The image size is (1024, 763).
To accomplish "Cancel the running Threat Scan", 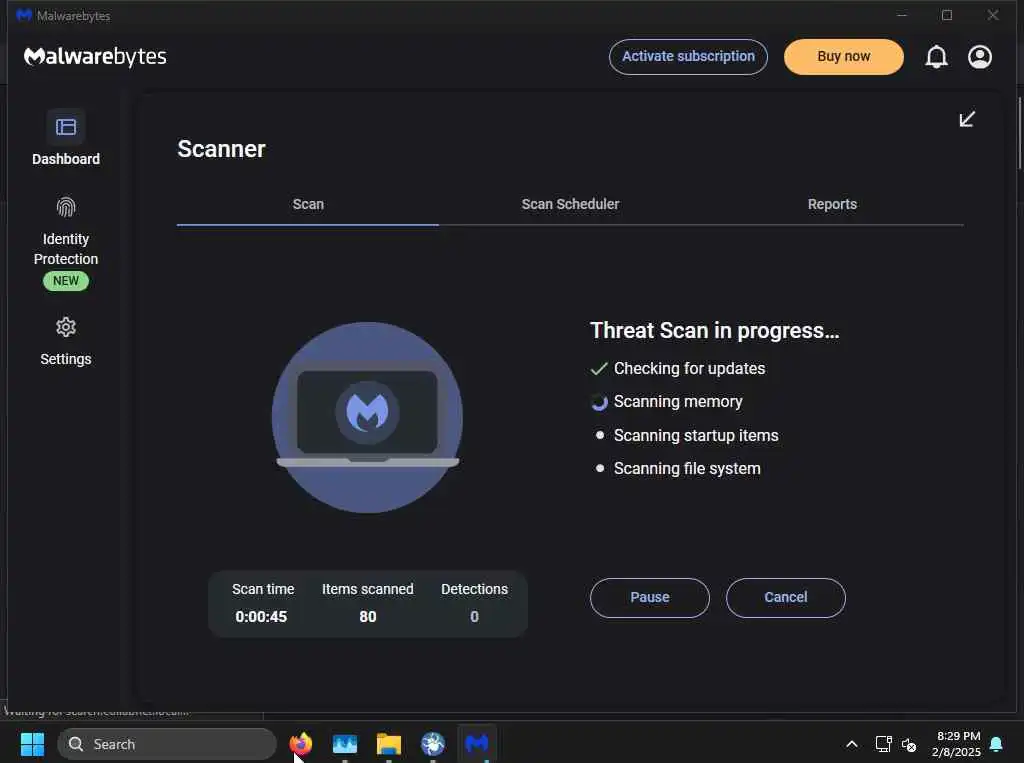I will (x=786, y=598).
